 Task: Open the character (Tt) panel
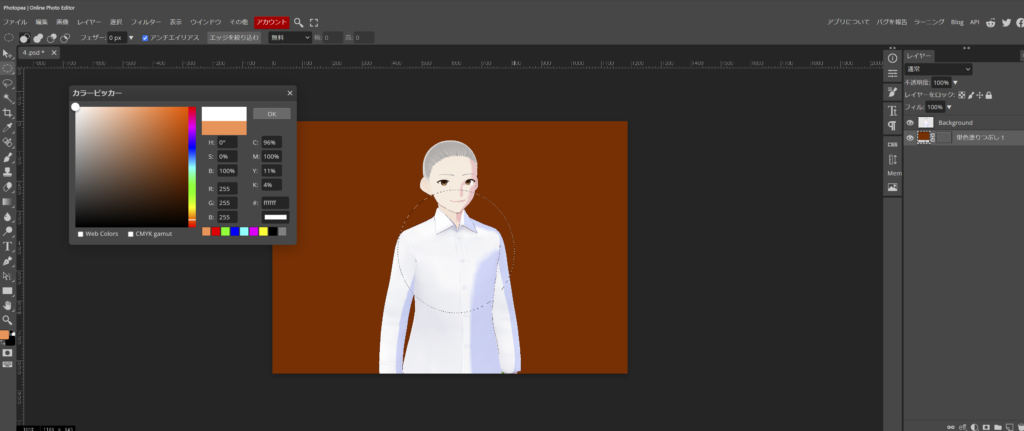tap(892, 109)
